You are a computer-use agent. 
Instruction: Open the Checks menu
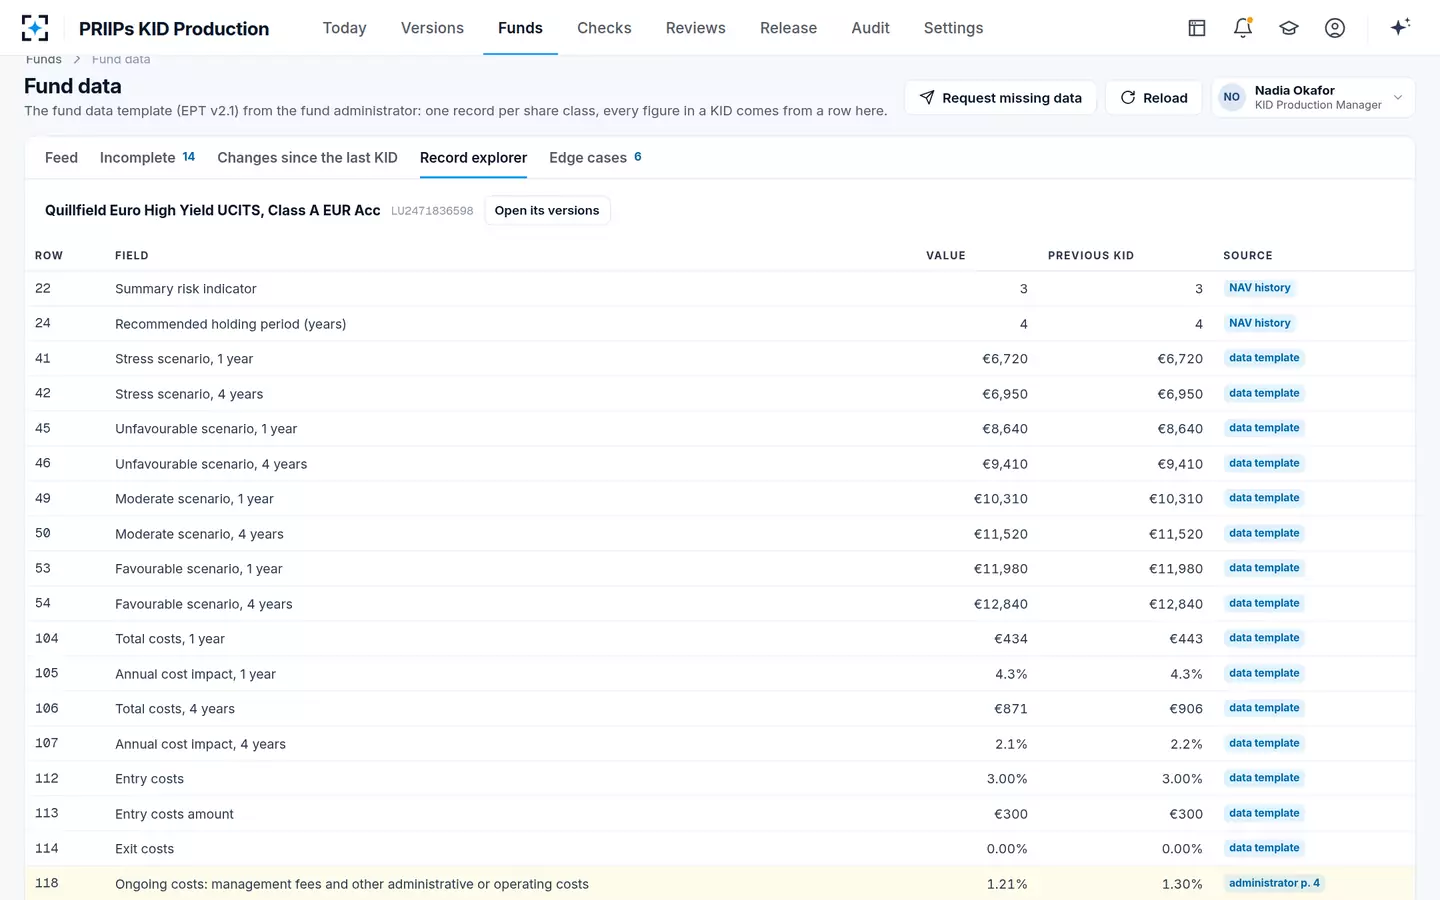pyautogui.click(x=604, y=28)
